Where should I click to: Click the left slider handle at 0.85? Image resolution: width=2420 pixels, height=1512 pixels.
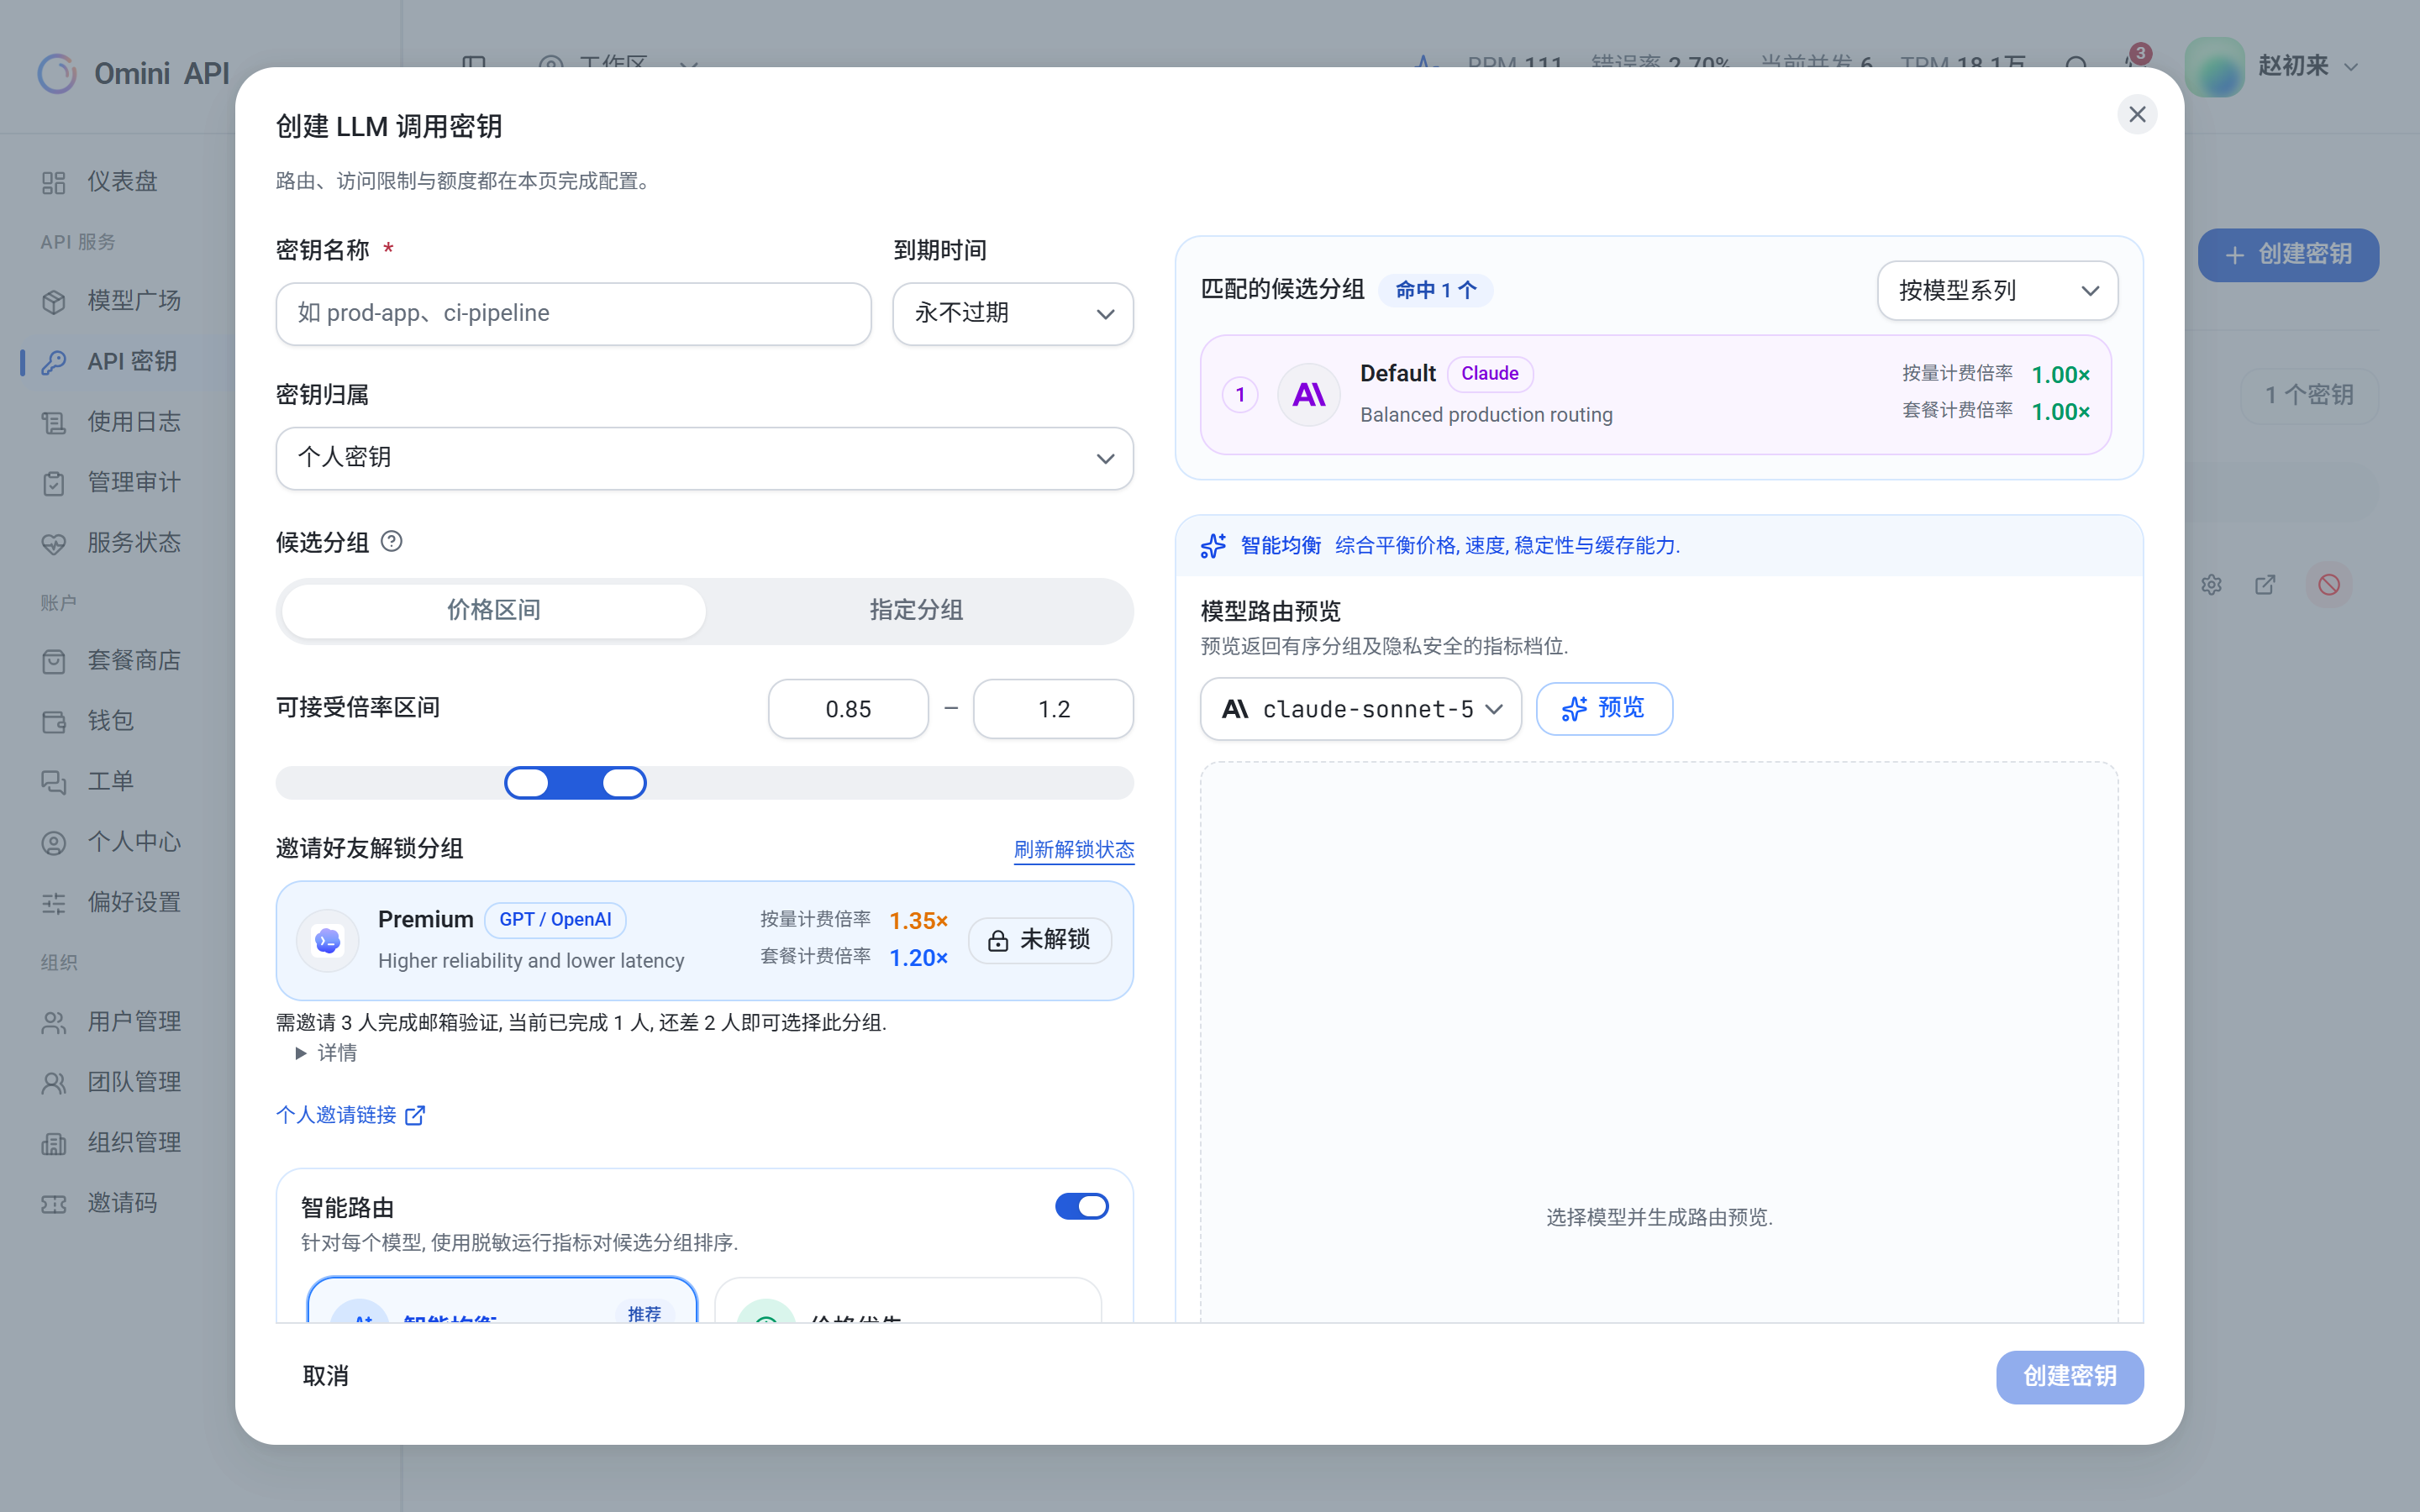pyautogui.click(x=527, y=783)
